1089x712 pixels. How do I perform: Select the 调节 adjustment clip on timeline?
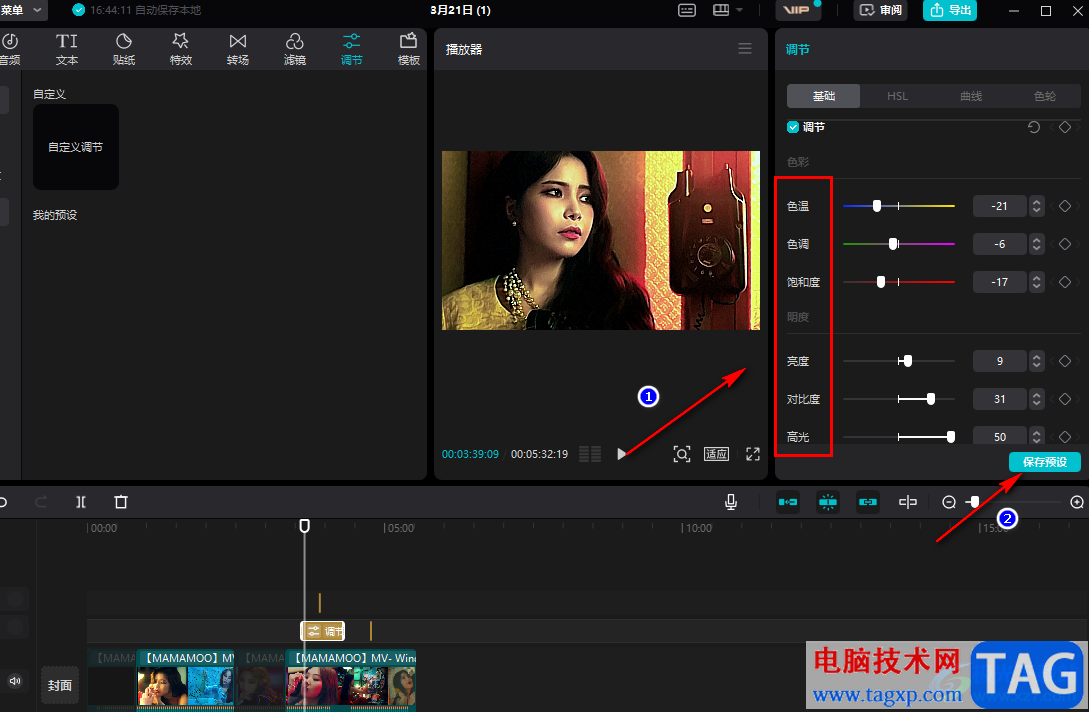(323, 631)
